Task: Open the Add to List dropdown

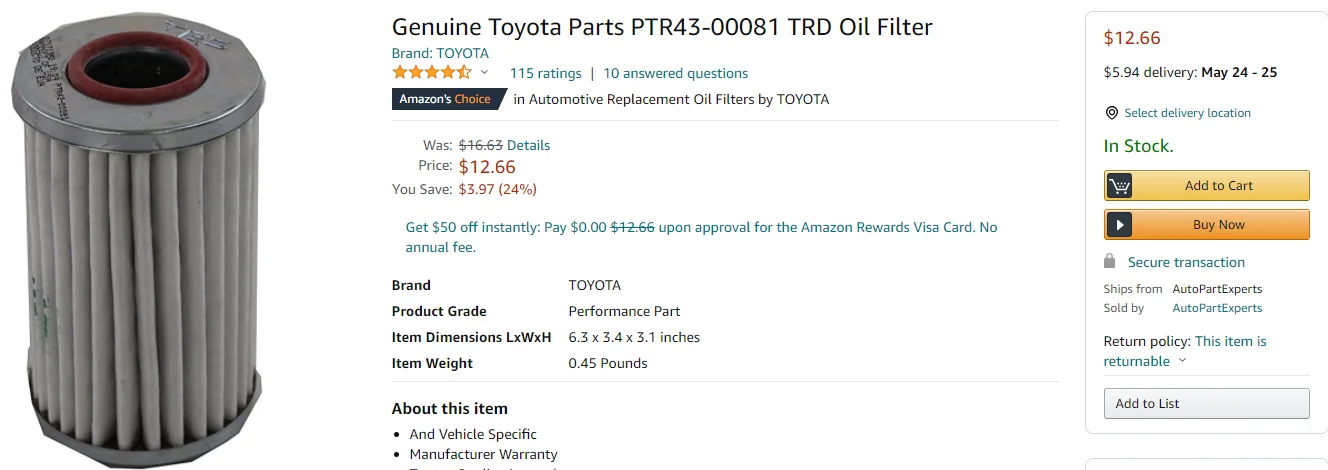Action: (x=1207, y=403)
